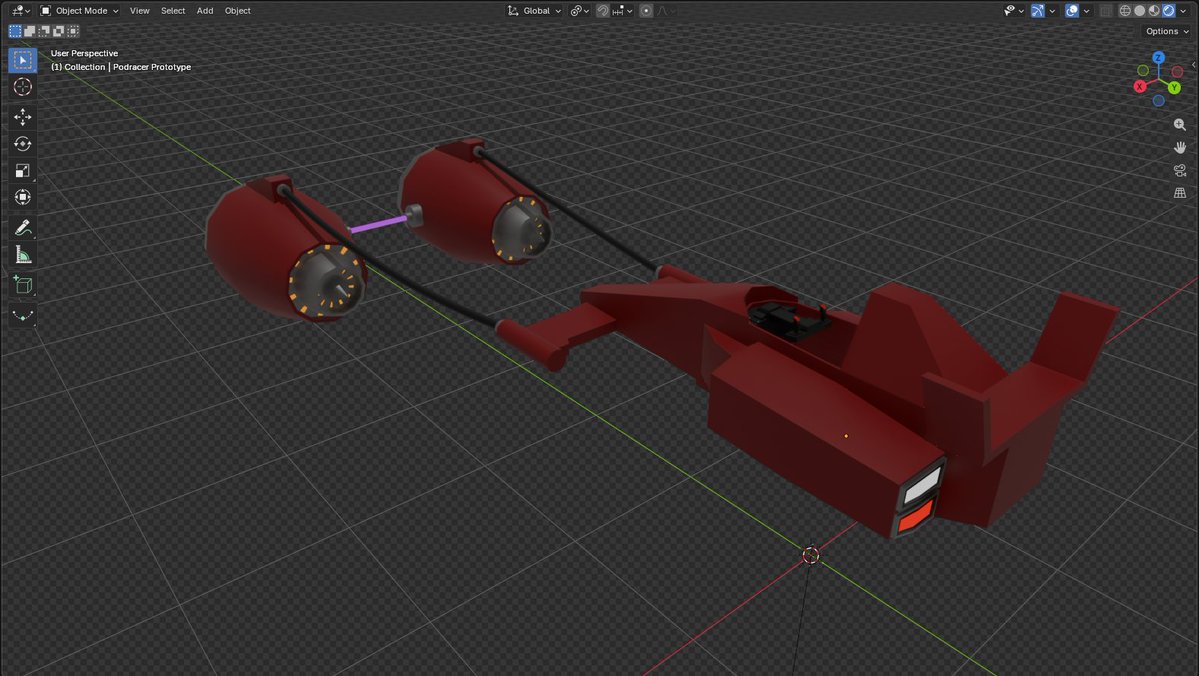
Task: Toggle snapping magnet icon
Action: [603, 11]
